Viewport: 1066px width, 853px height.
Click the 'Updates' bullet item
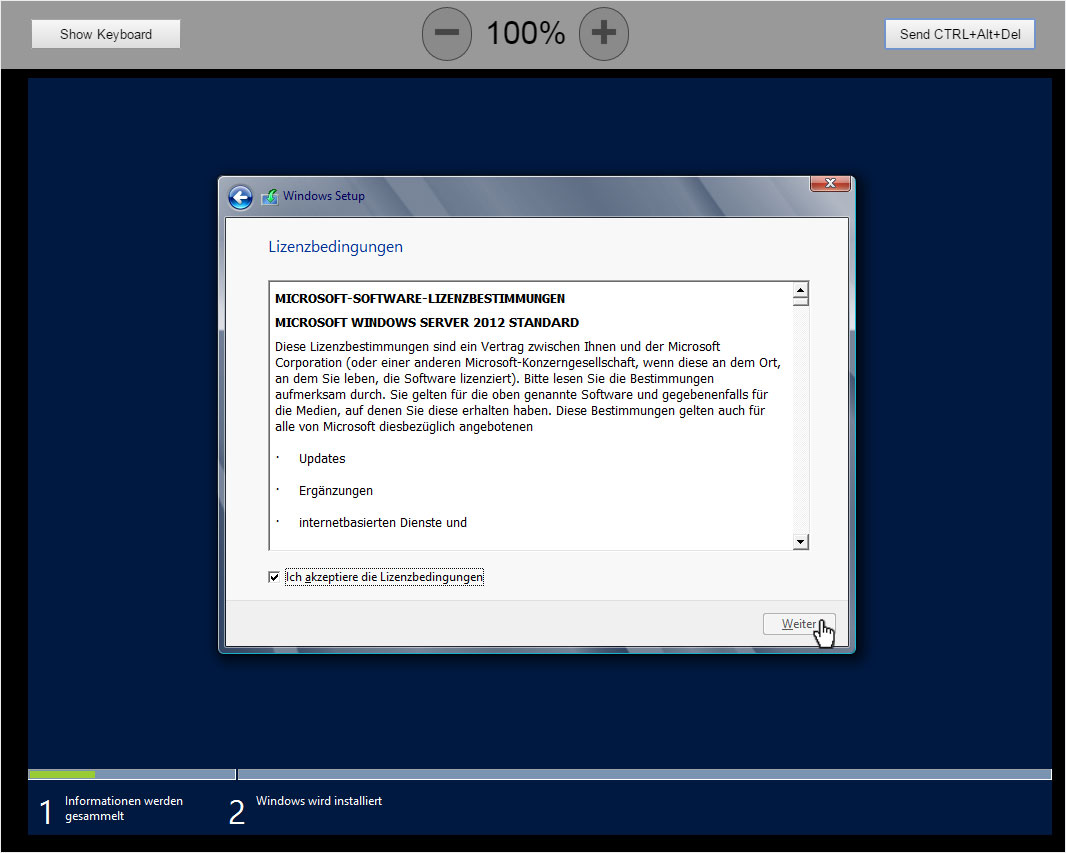[322, 459]
